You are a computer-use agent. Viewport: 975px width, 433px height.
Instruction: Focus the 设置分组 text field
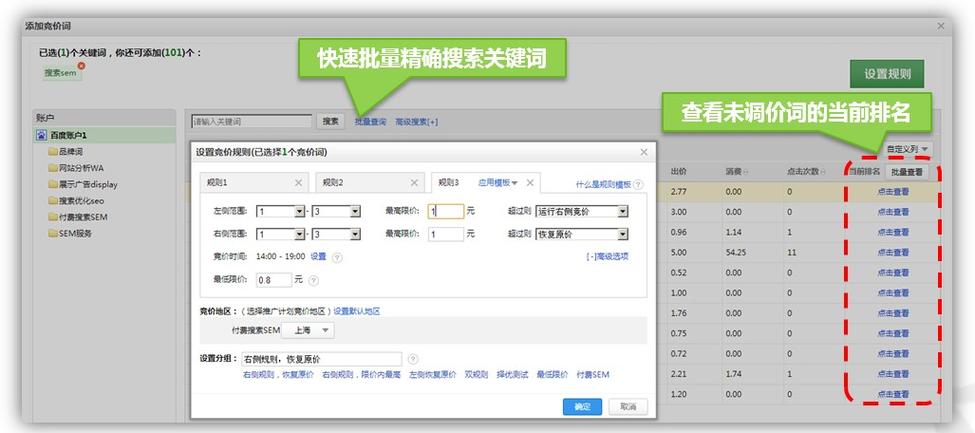321,359
